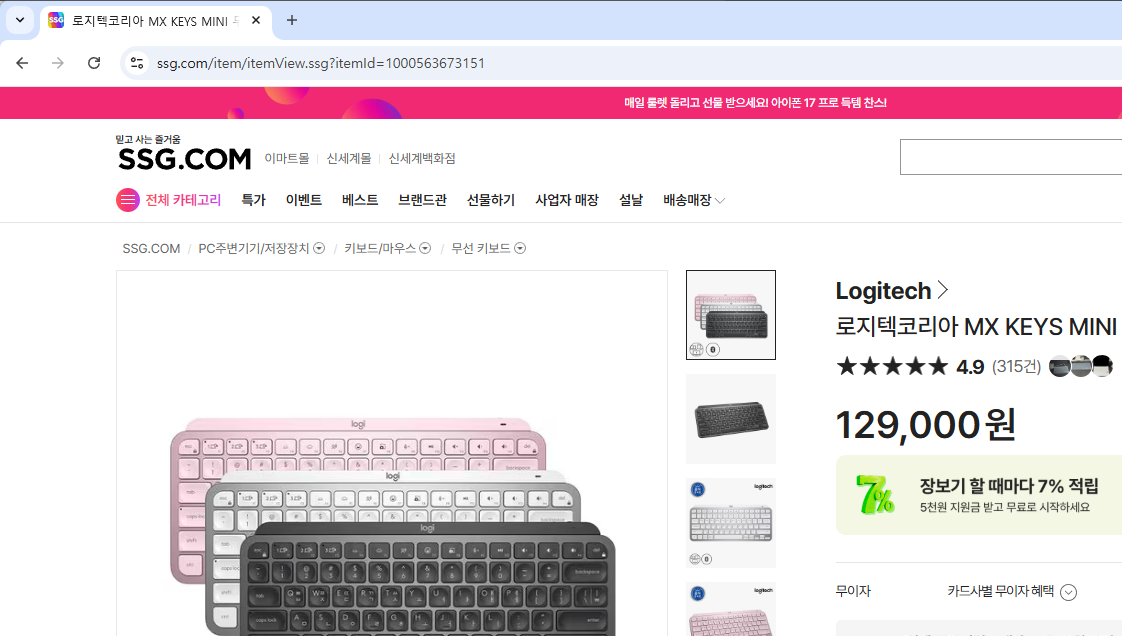The image size is (1122, 636).
Task: Open the 7% 적립 benefit banner
Action: (979, 495)
